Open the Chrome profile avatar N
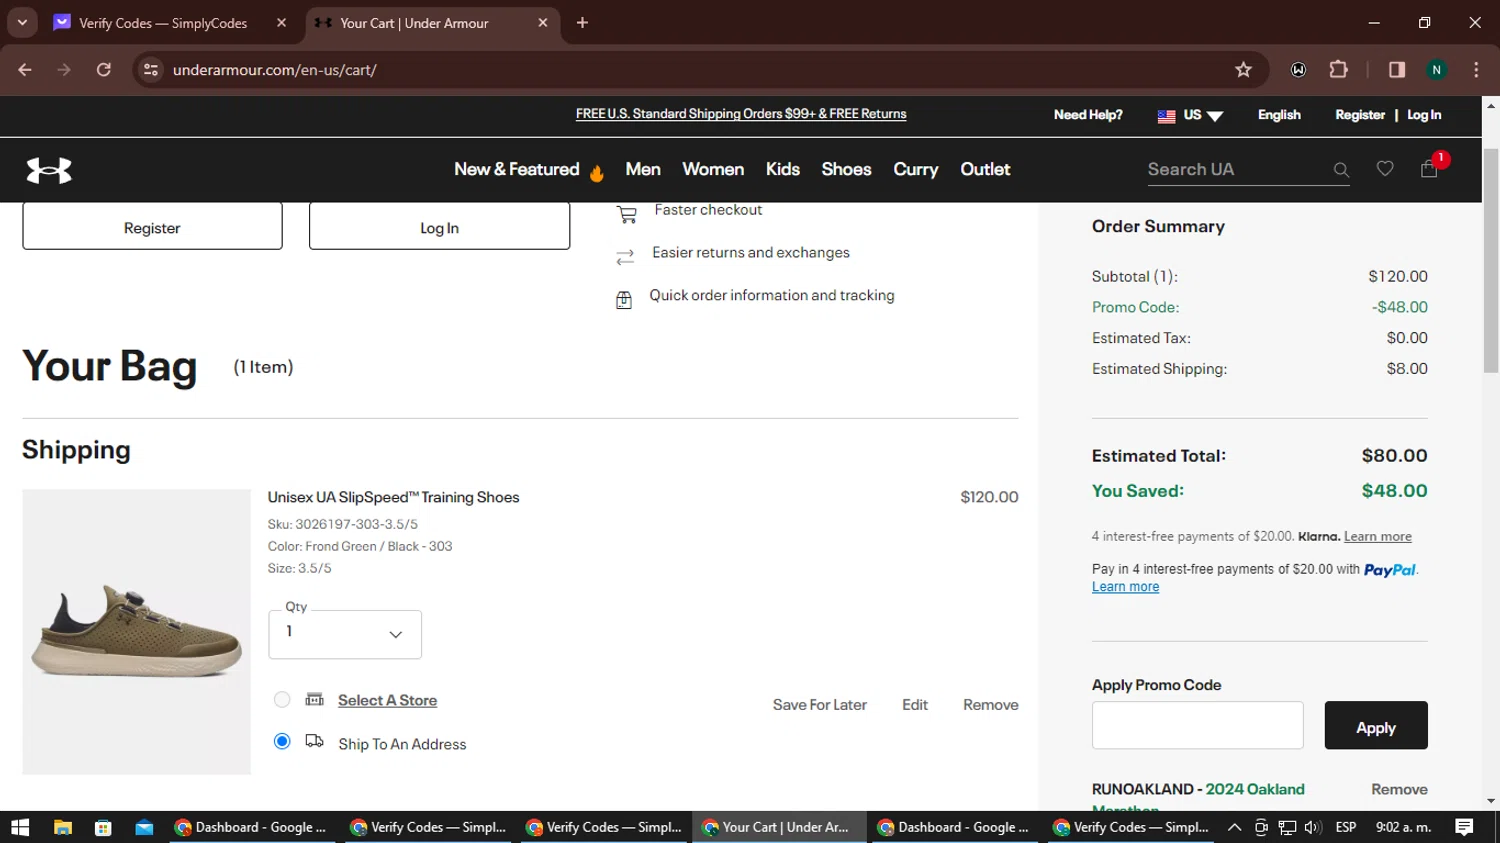 tap(1436, 69)
